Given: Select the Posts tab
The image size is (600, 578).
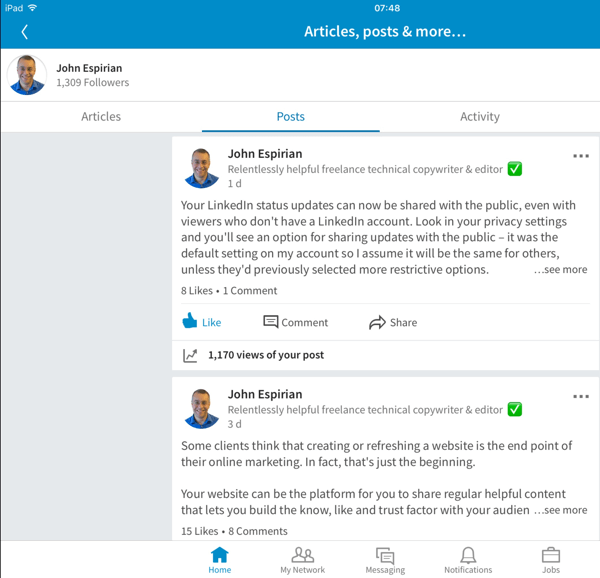Looking at the screenshot, I should tap(290, 116).
